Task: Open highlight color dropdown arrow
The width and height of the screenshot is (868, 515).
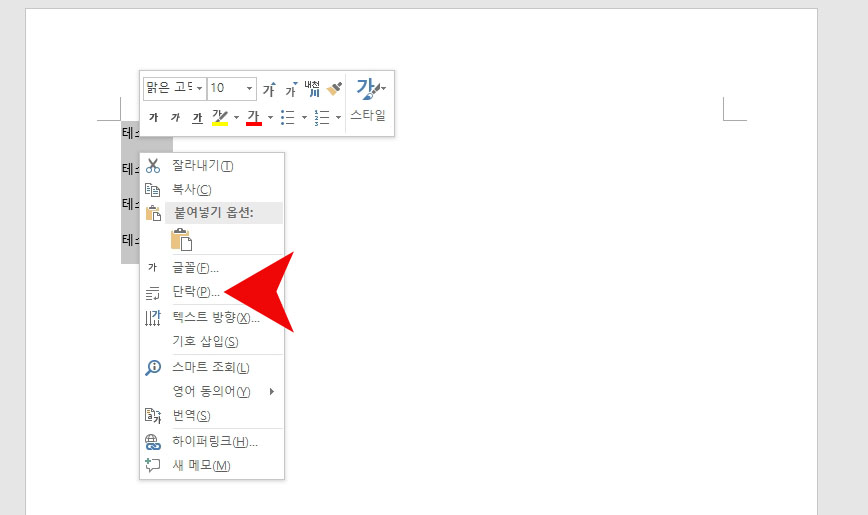Action: [236, 117]
